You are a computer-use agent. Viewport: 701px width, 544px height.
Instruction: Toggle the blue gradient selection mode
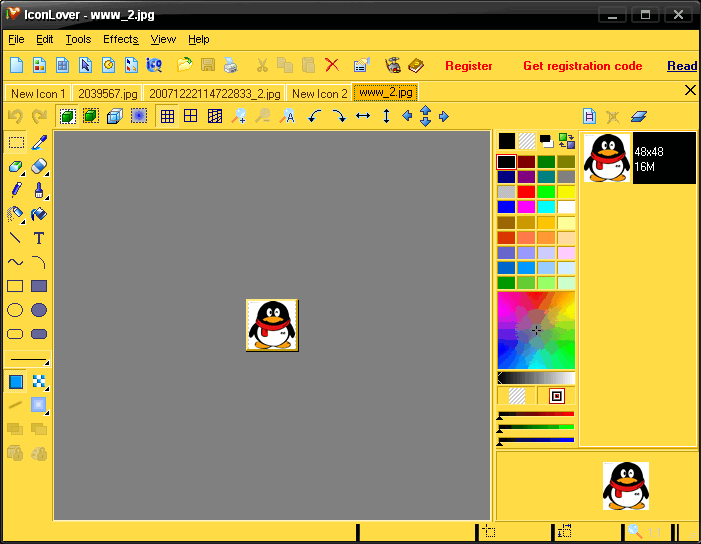(x=139, y=116)
